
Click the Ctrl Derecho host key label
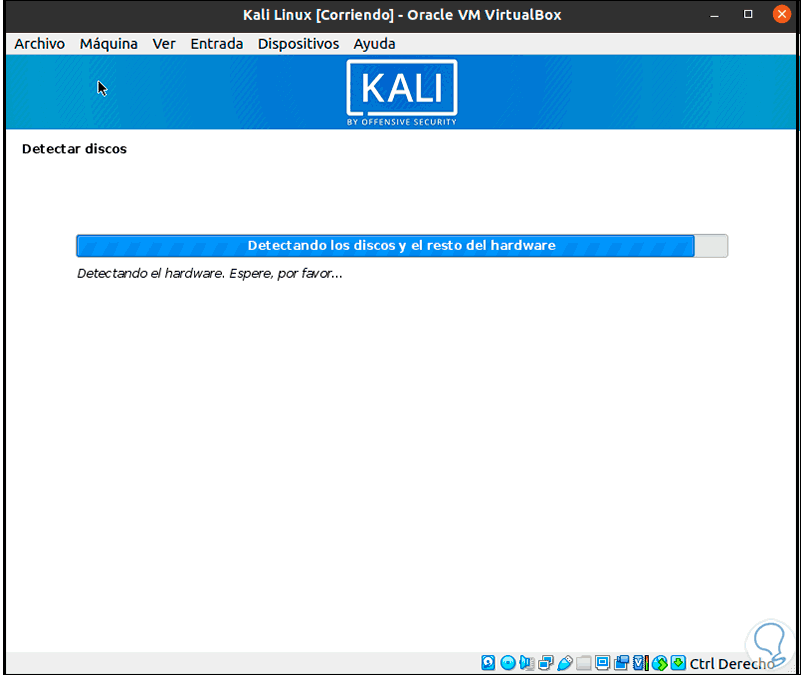(732, 664)
